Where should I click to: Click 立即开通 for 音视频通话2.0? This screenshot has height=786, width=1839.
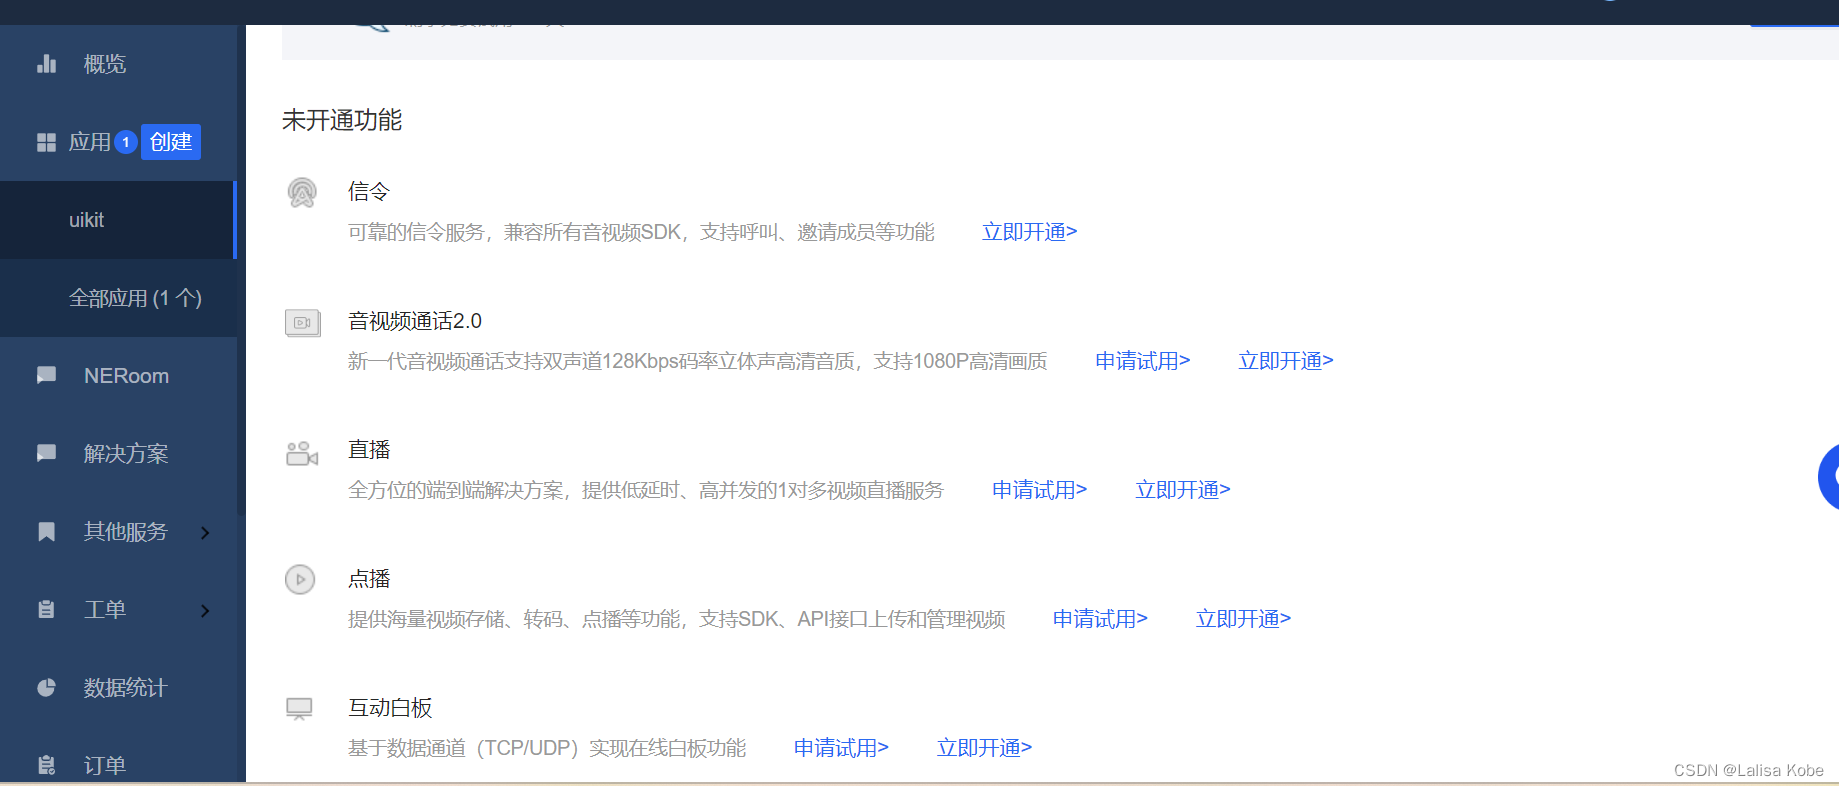point(1285,361)
